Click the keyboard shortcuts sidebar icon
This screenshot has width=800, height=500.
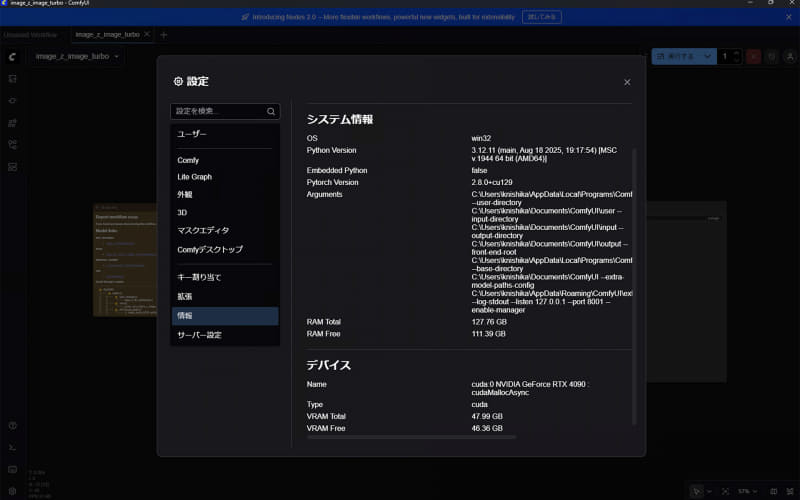pyautogui.click(x=13, y=469)
